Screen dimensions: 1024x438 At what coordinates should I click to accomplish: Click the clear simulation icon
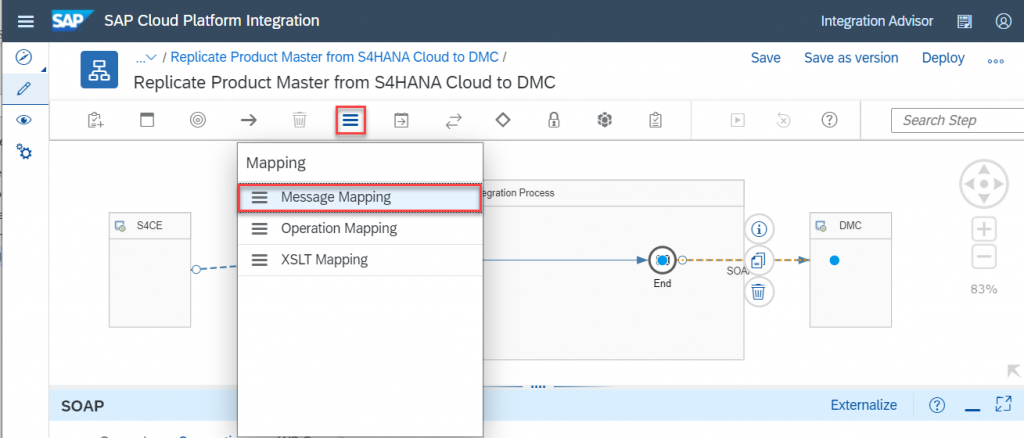(784, 120)
